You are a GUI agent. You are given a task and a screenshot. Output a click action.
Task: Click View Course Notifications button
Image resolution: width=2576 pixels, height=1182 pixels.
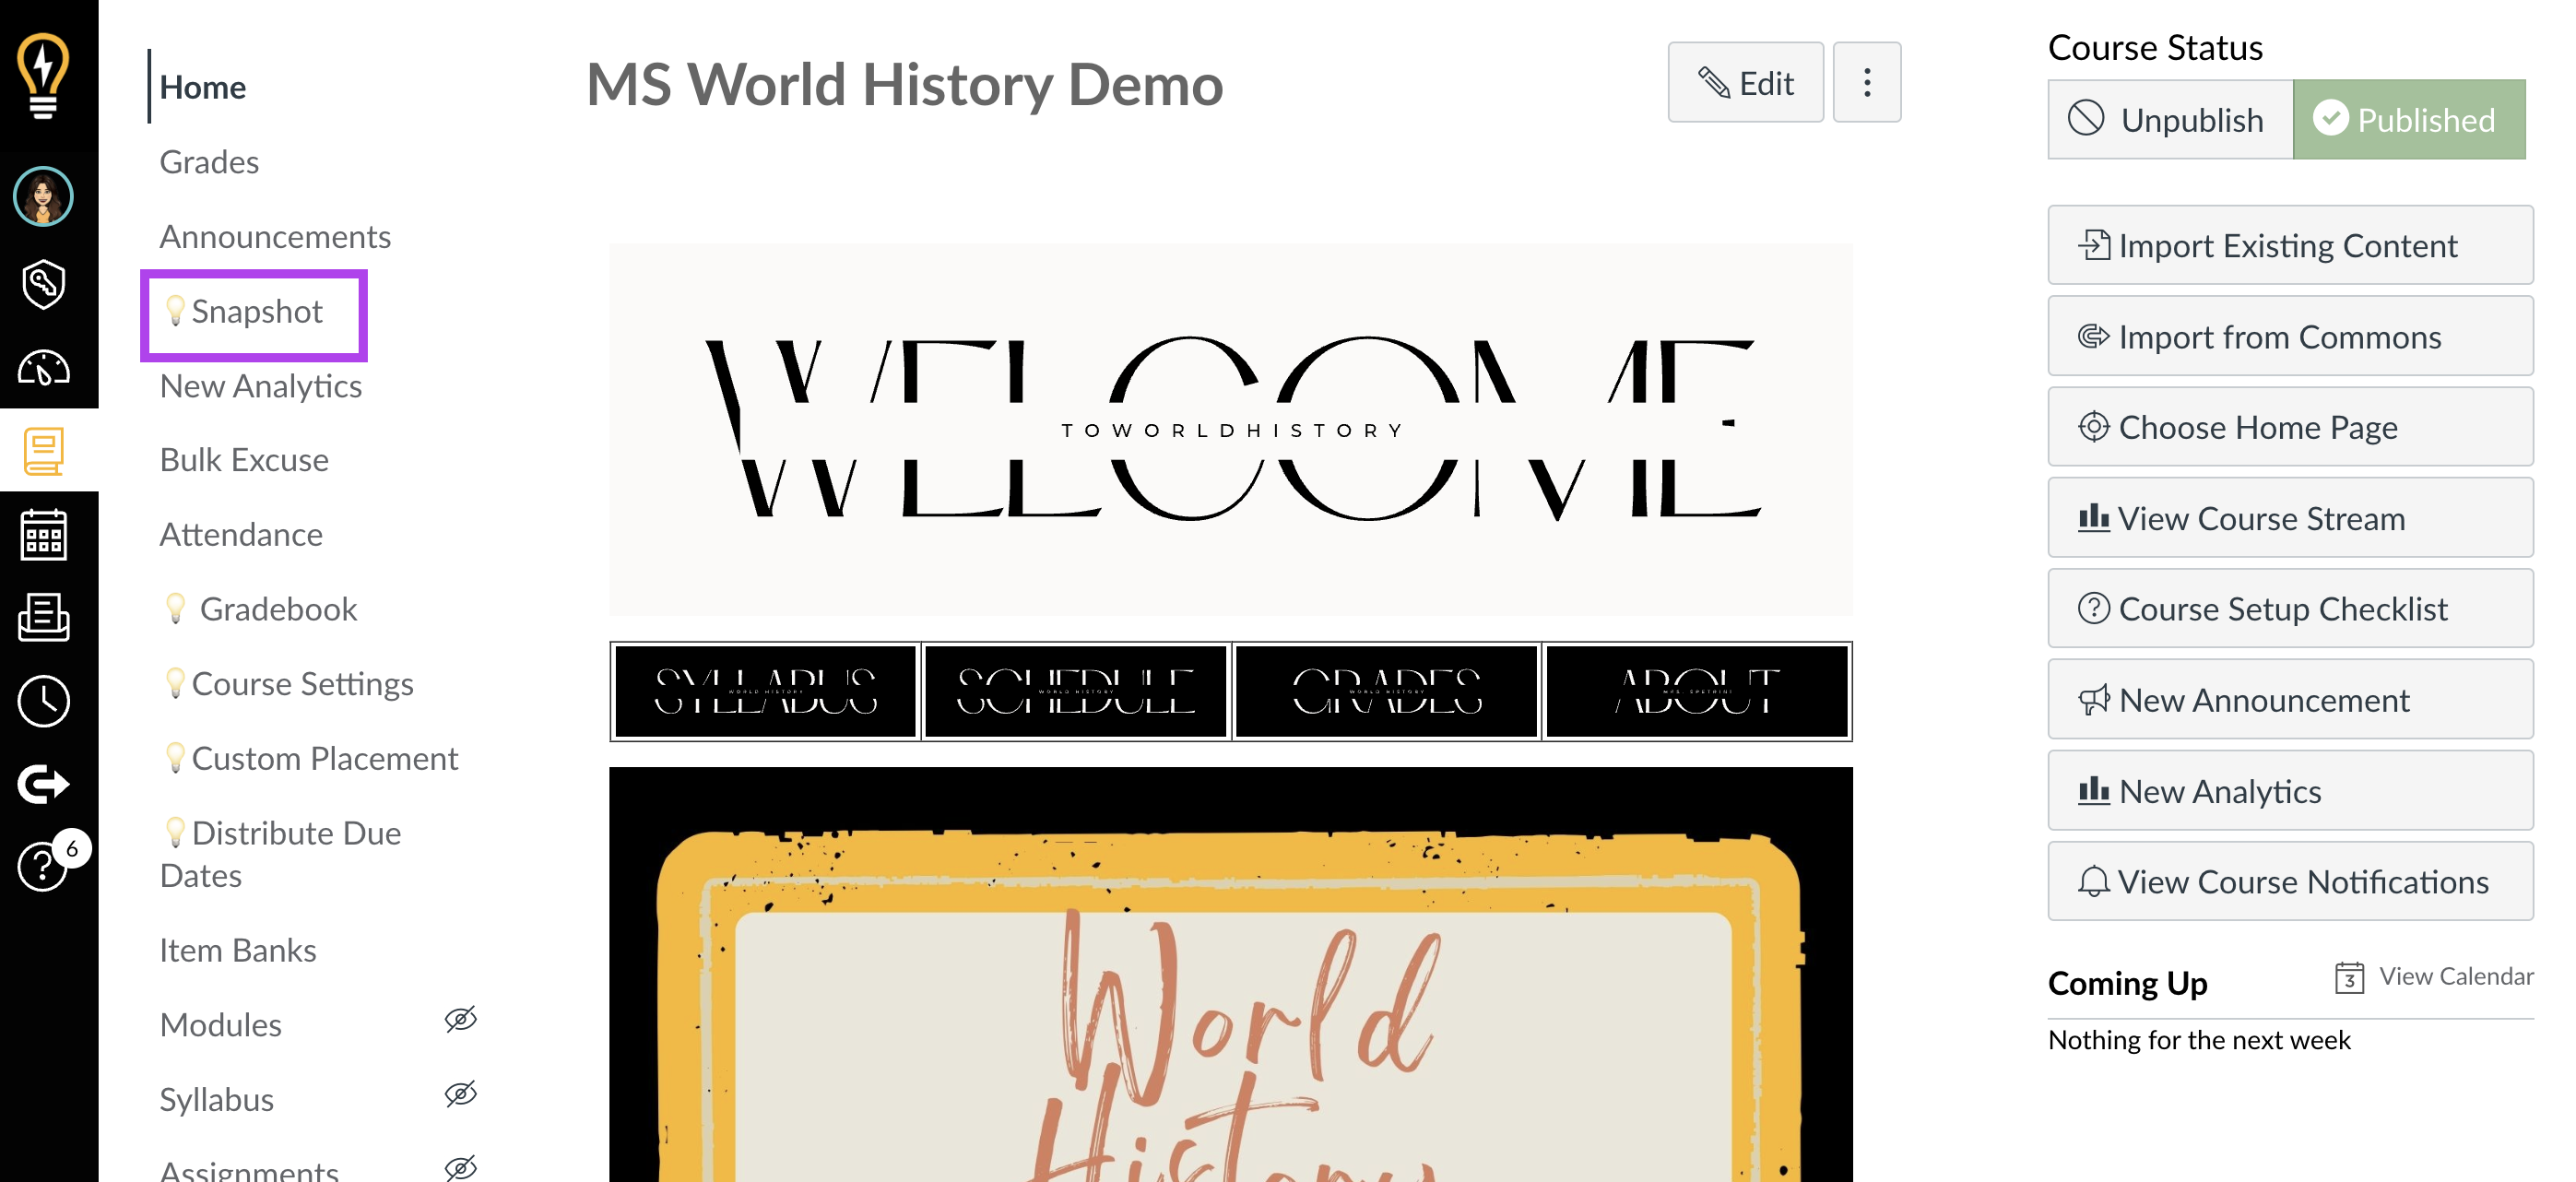[2290, 881]
